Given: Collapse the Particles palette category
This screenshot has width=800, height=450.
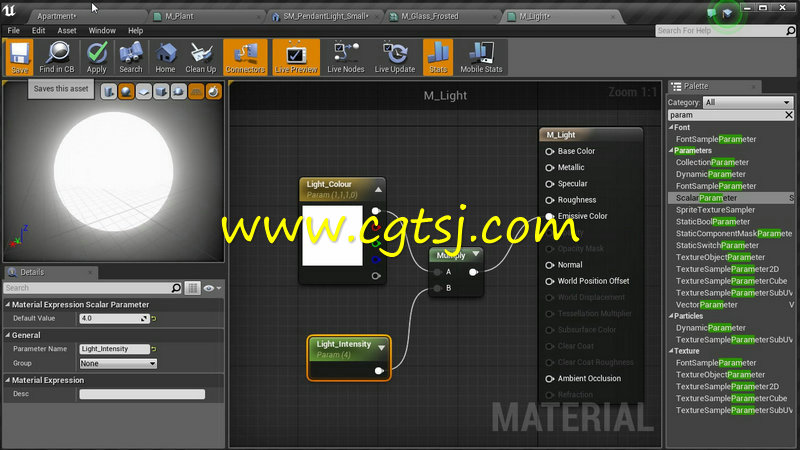Looking at the screenshot, I should [671, 316].
